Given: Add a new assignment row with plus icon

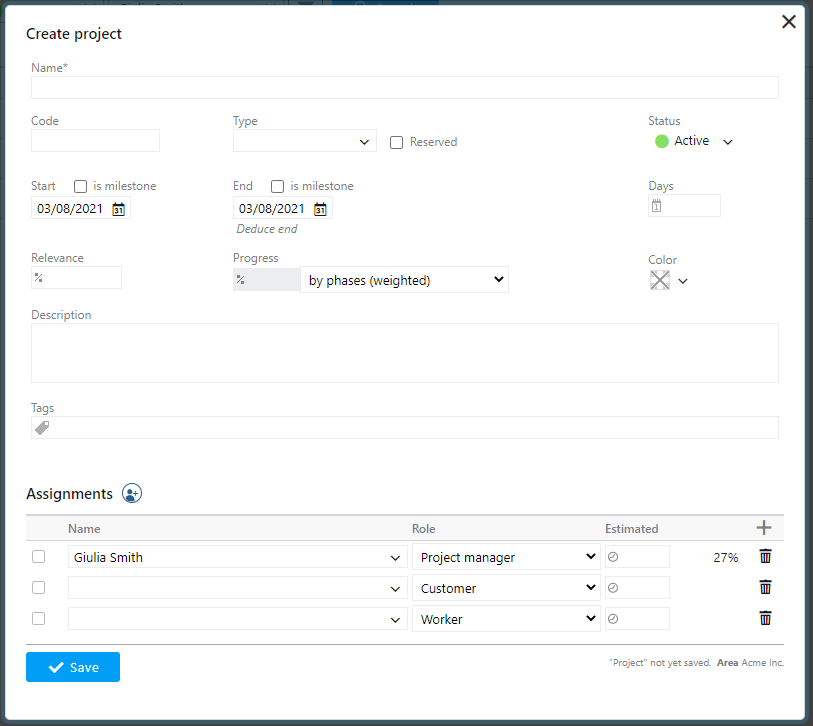Looking at the screenshot, I should (765, 528).
